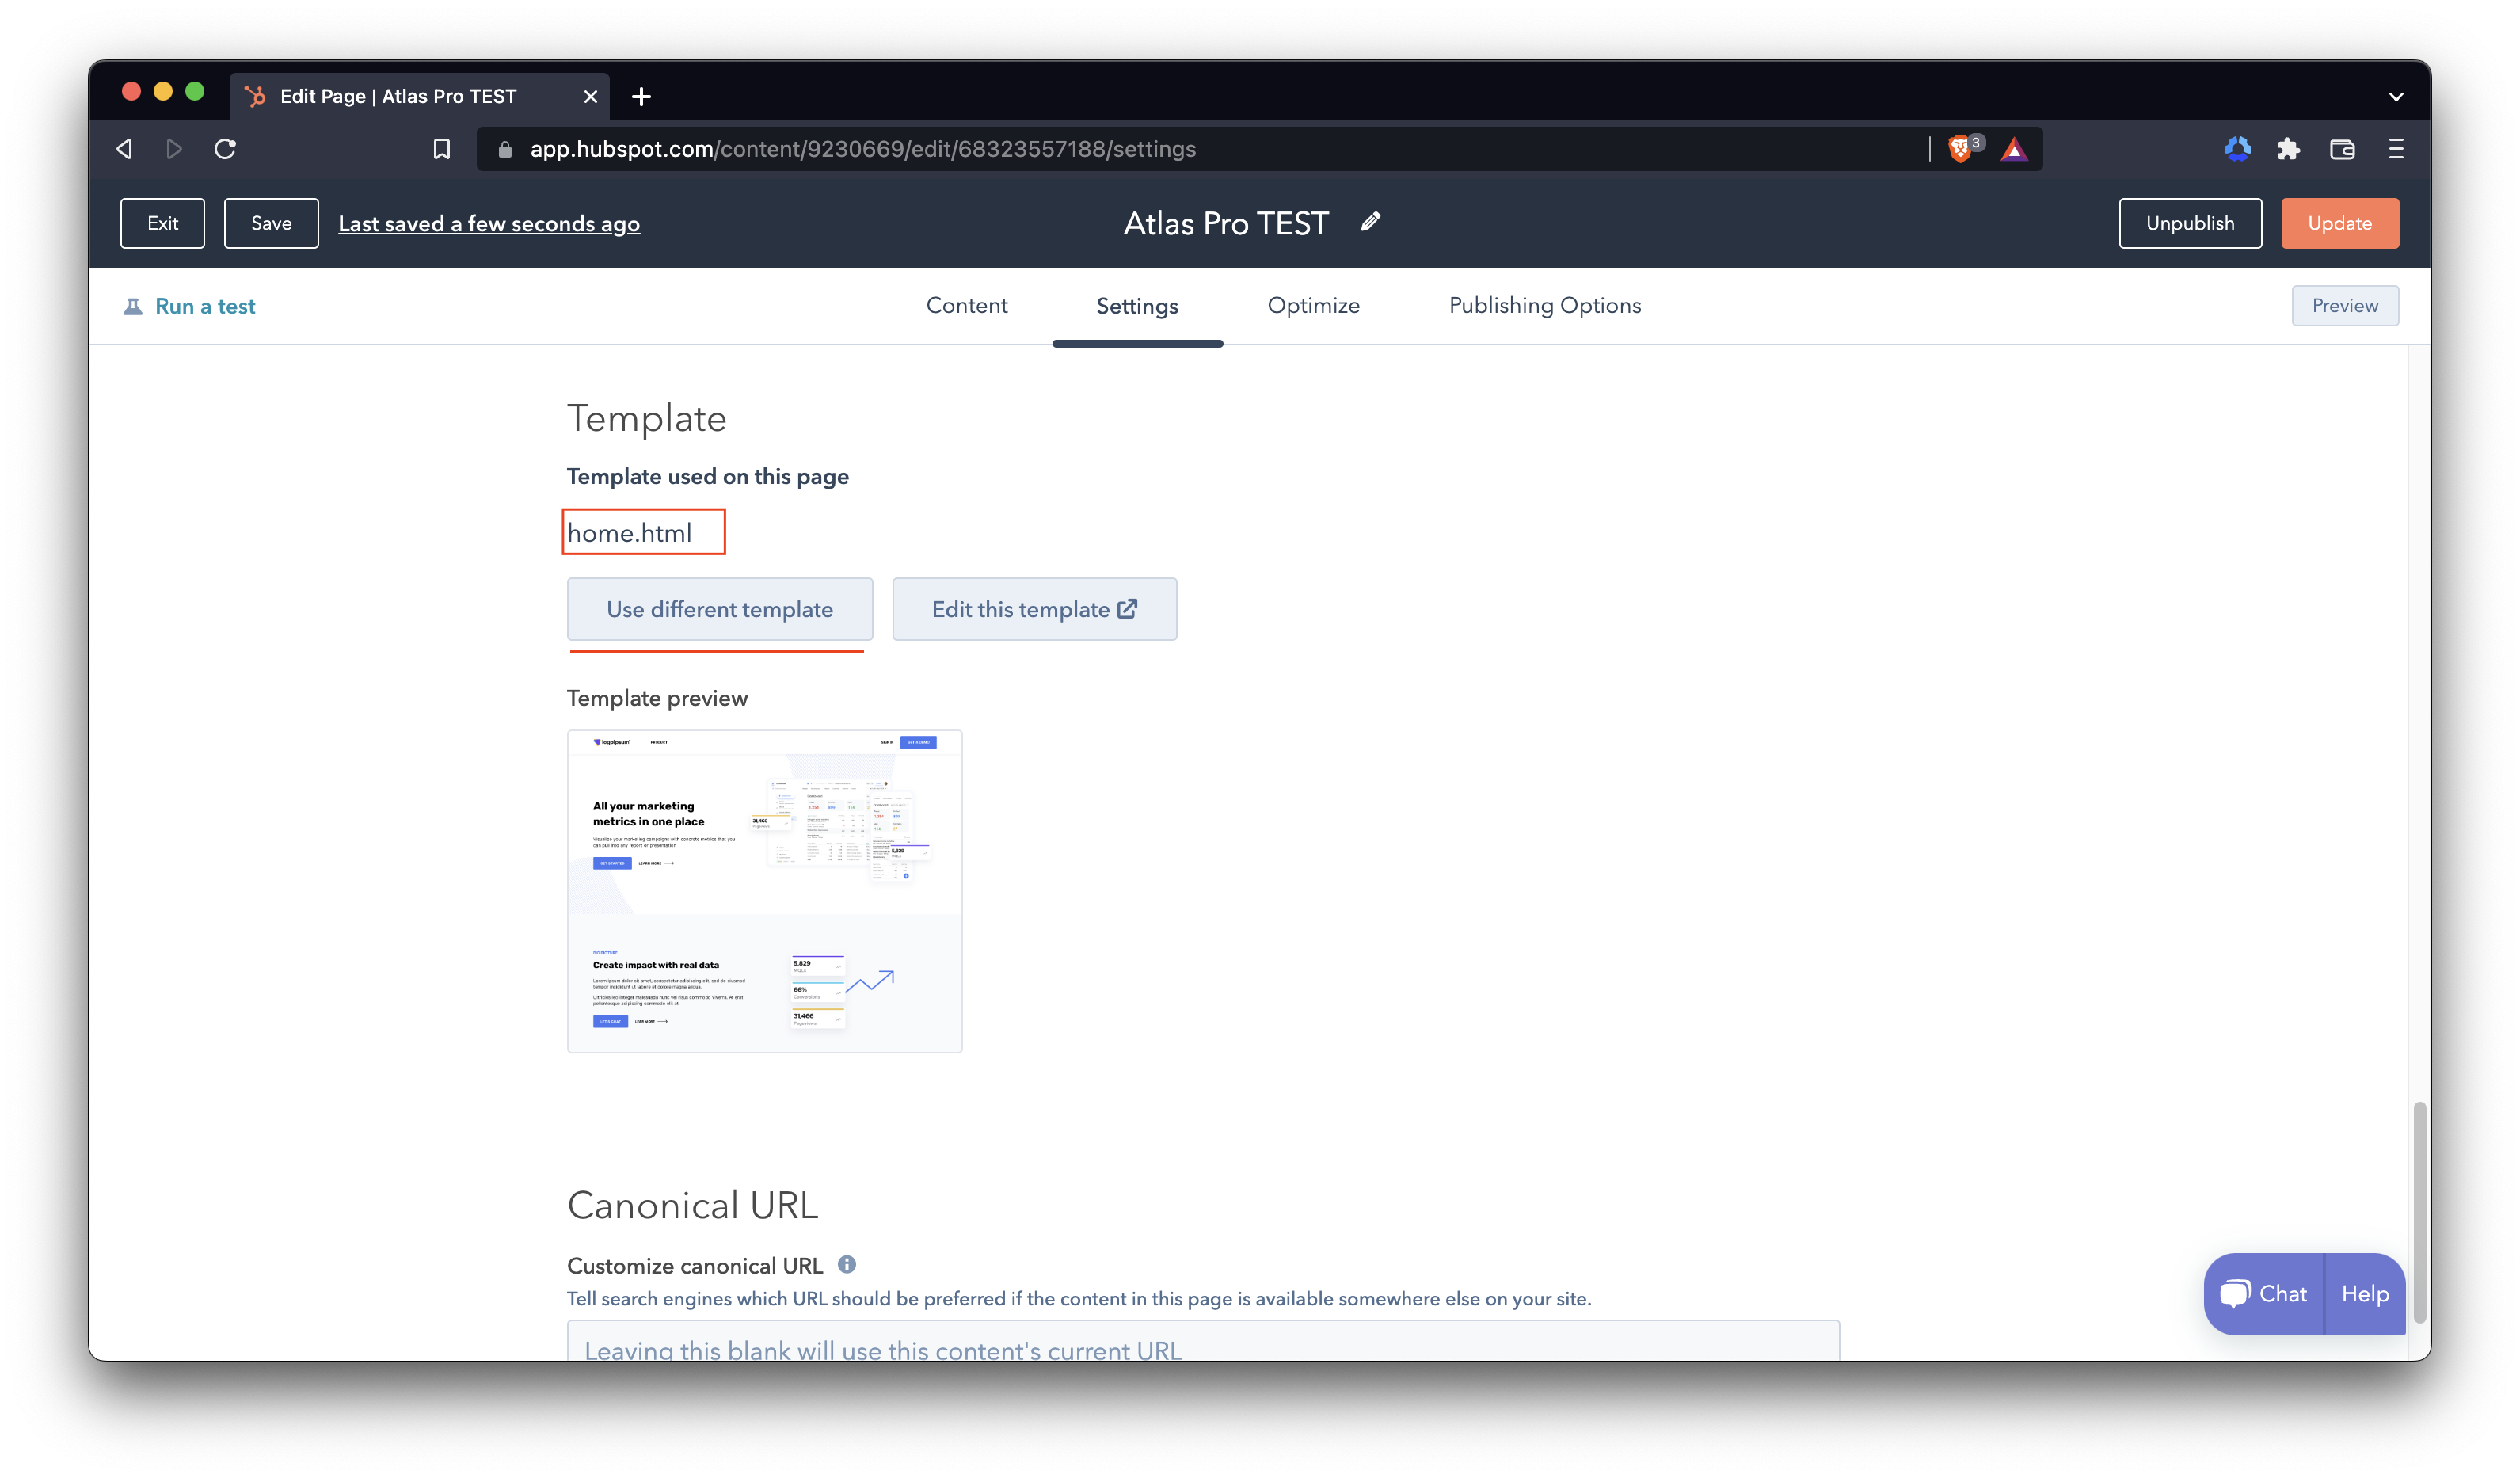
Task: Click the orange Update button
Action: click(2339, 223)
